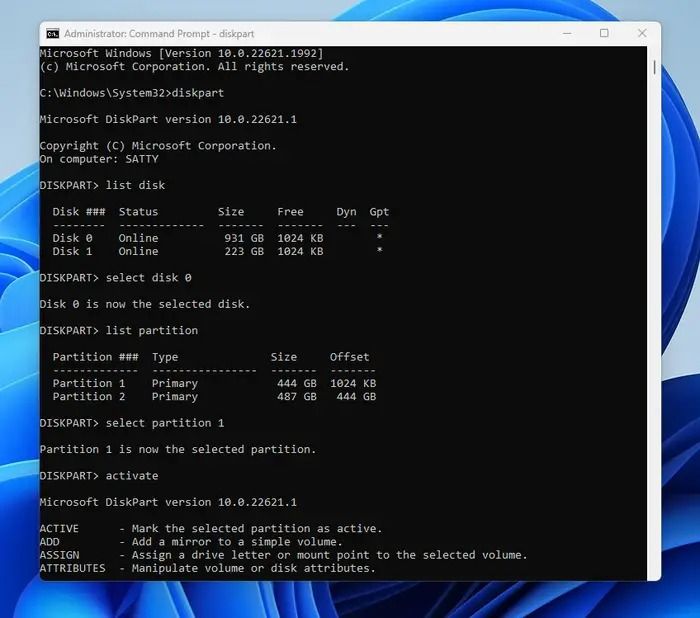Click the 'Partition ###' column header
Image resolution: width=700 pixels, height=618 pixels.
coord(96,357)
